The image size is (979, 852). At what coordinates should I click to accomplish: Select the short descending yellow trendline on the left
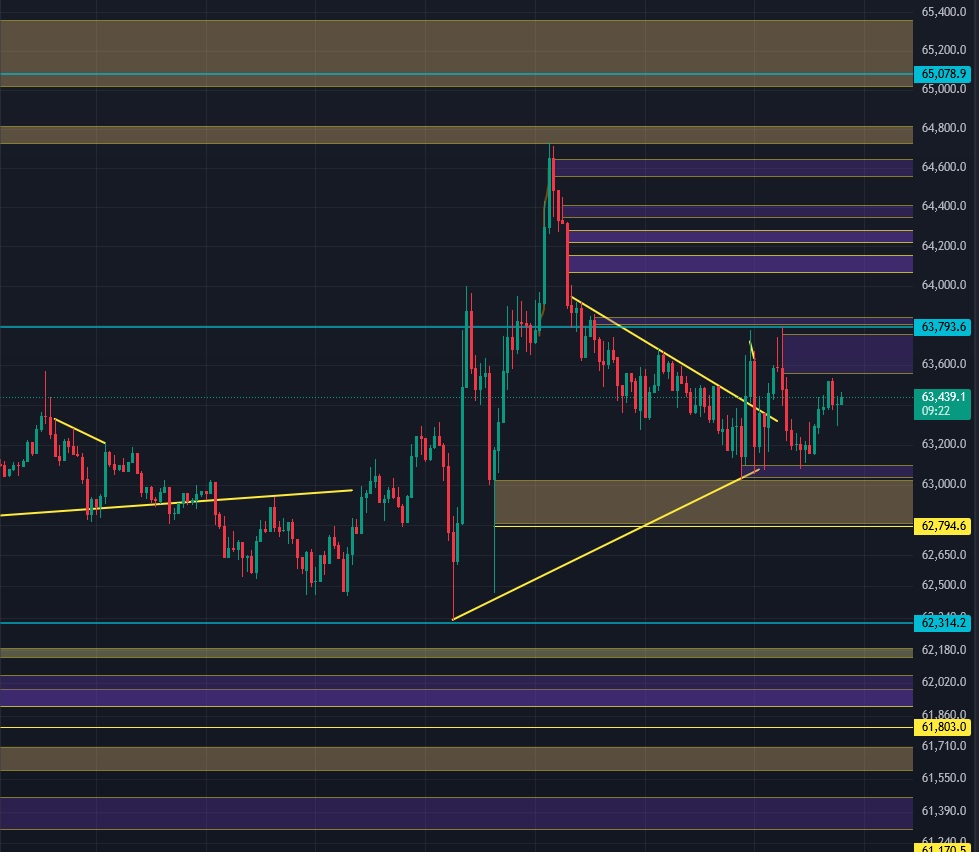79,431
